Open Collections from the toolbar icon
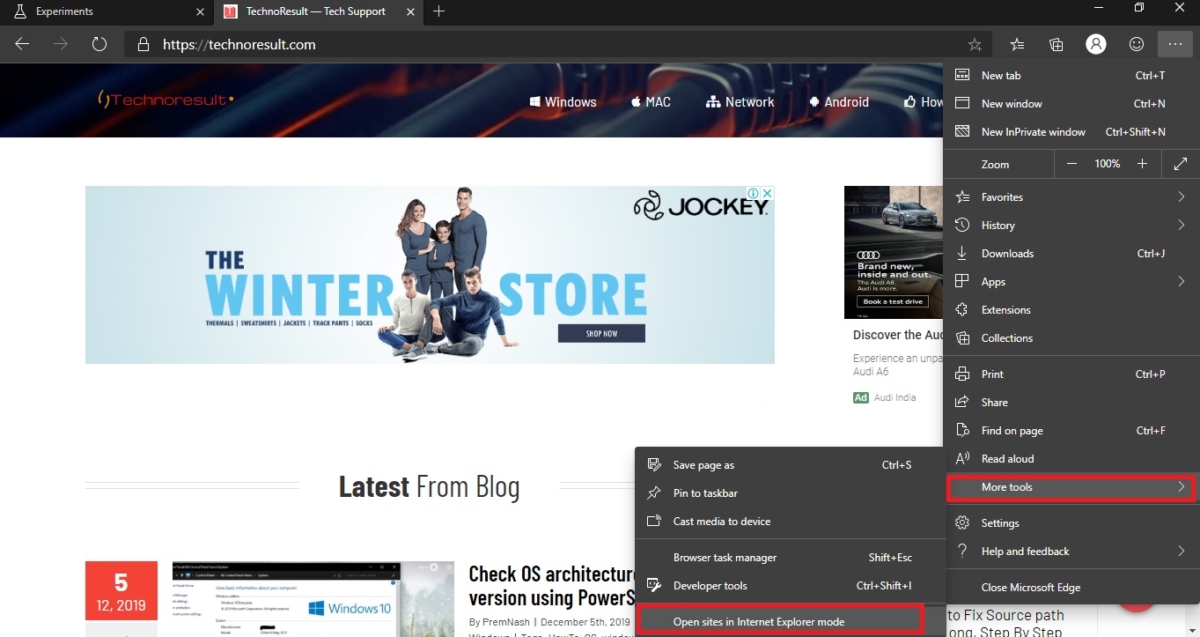 coord(1056,44)
